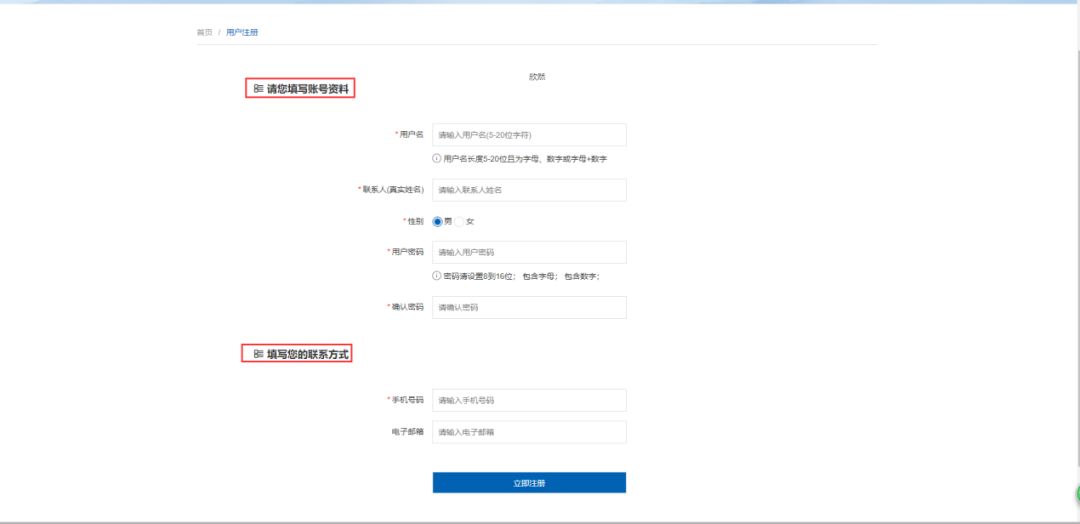Click the 联系人 real name input field
Viewport: 1080px width, 524px height.
529,190
